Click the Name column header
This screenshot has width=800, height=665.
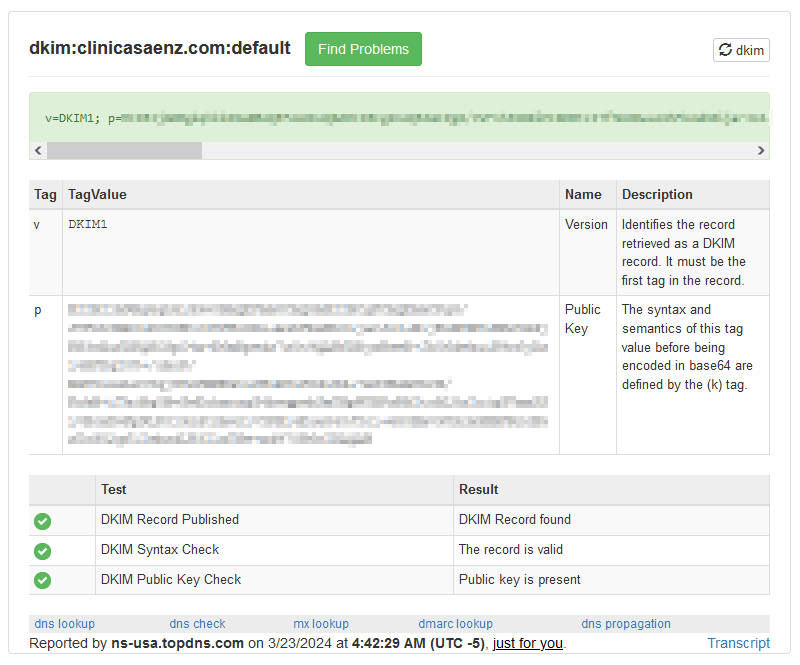click(588, 194)
